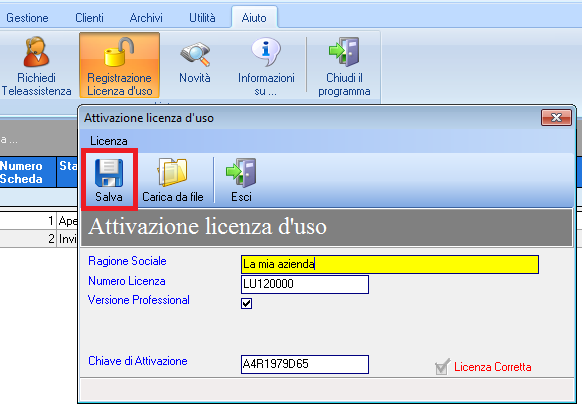Open the Novità magnifier icon

click(195, 55)
